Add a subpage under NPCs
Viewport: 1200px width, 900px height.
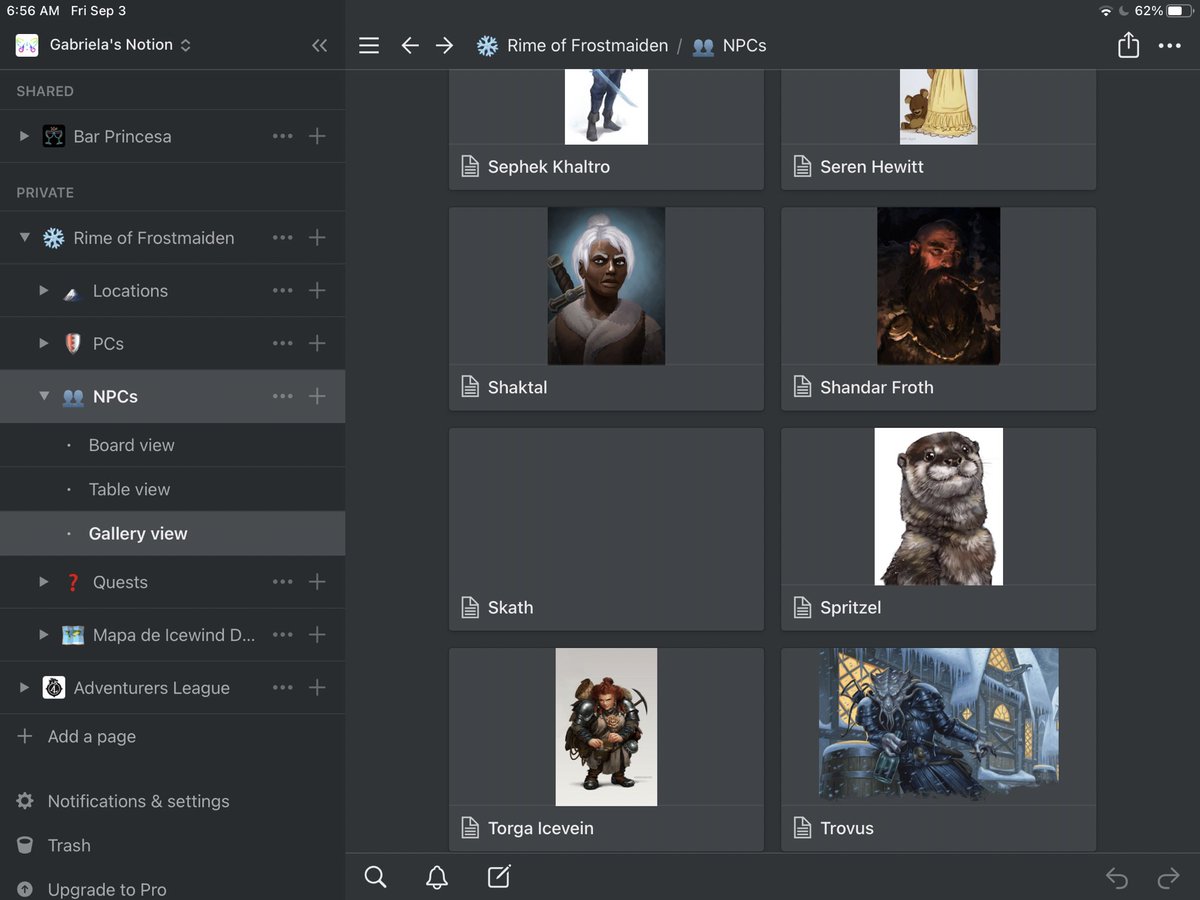coord(317,397)
